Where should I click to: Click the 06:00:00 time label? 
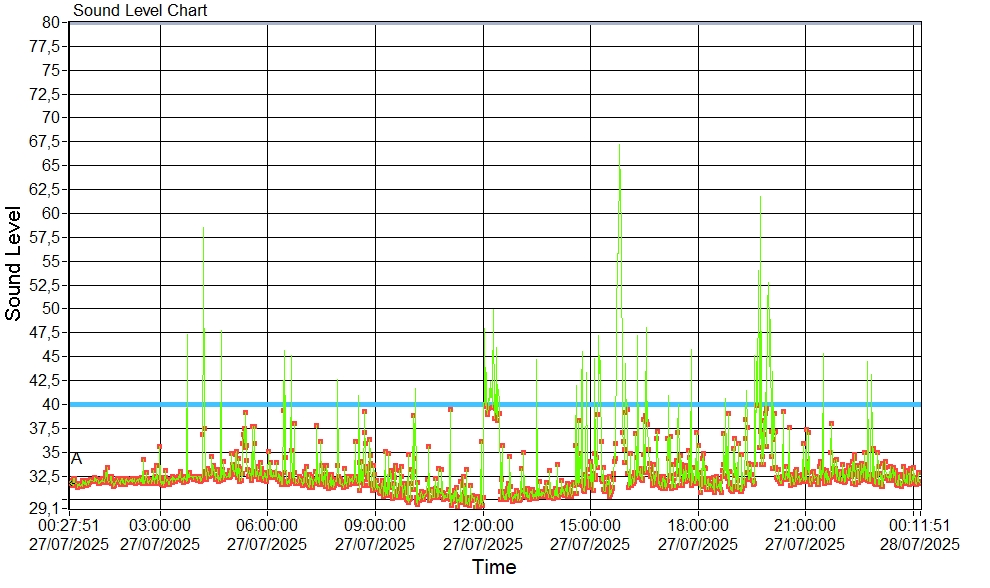tap(267, 524)
